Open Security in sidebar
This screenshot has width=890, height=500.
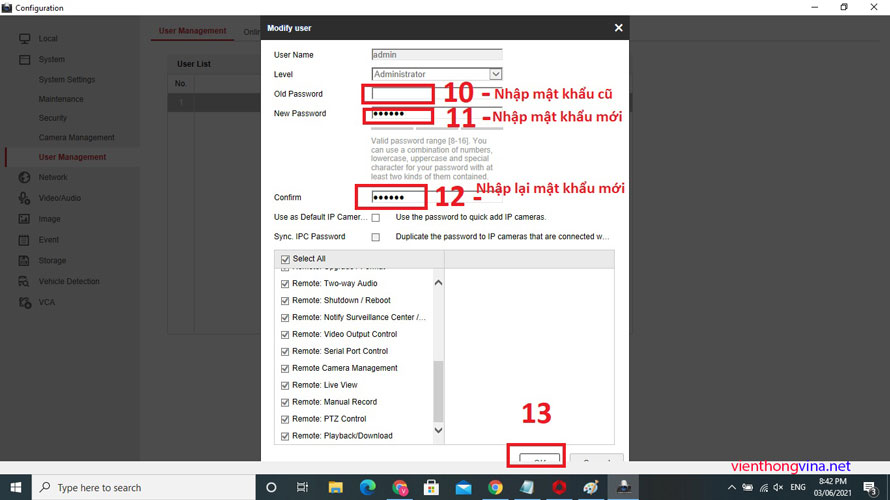pos(53,118)
